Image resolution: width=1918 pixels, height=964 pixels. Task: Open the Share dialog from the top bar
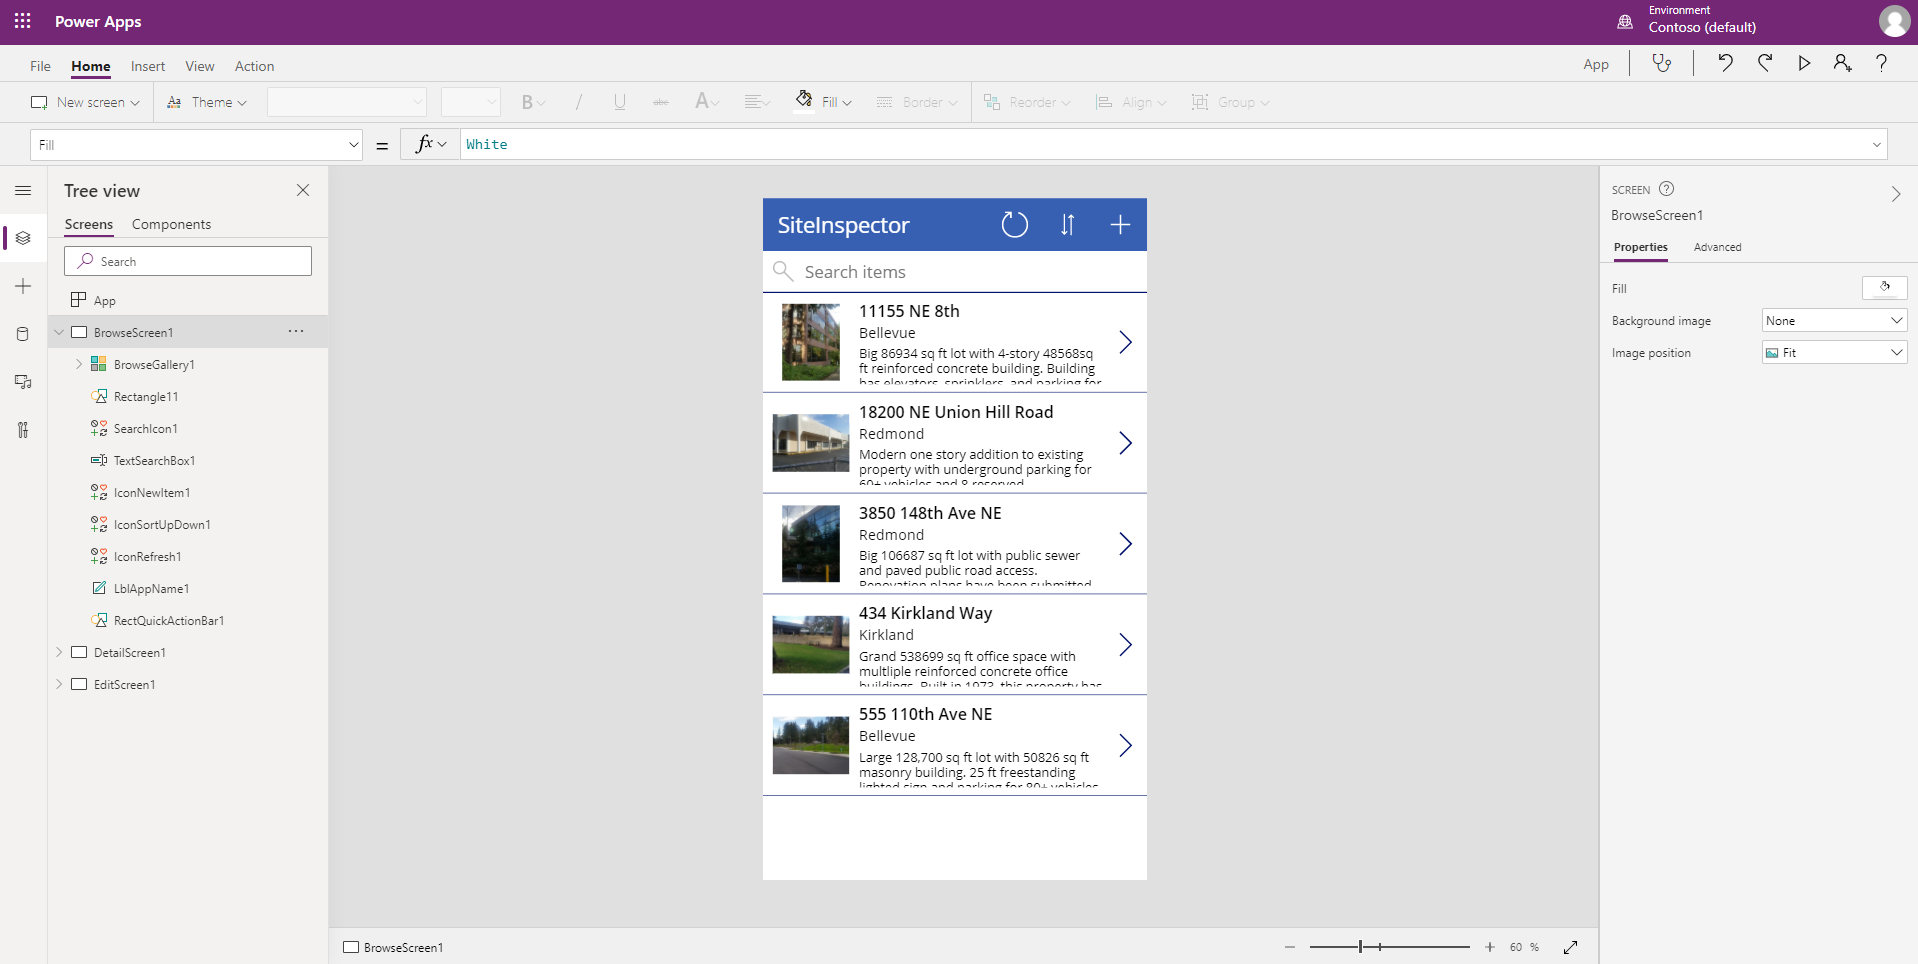click(1841, 62)
